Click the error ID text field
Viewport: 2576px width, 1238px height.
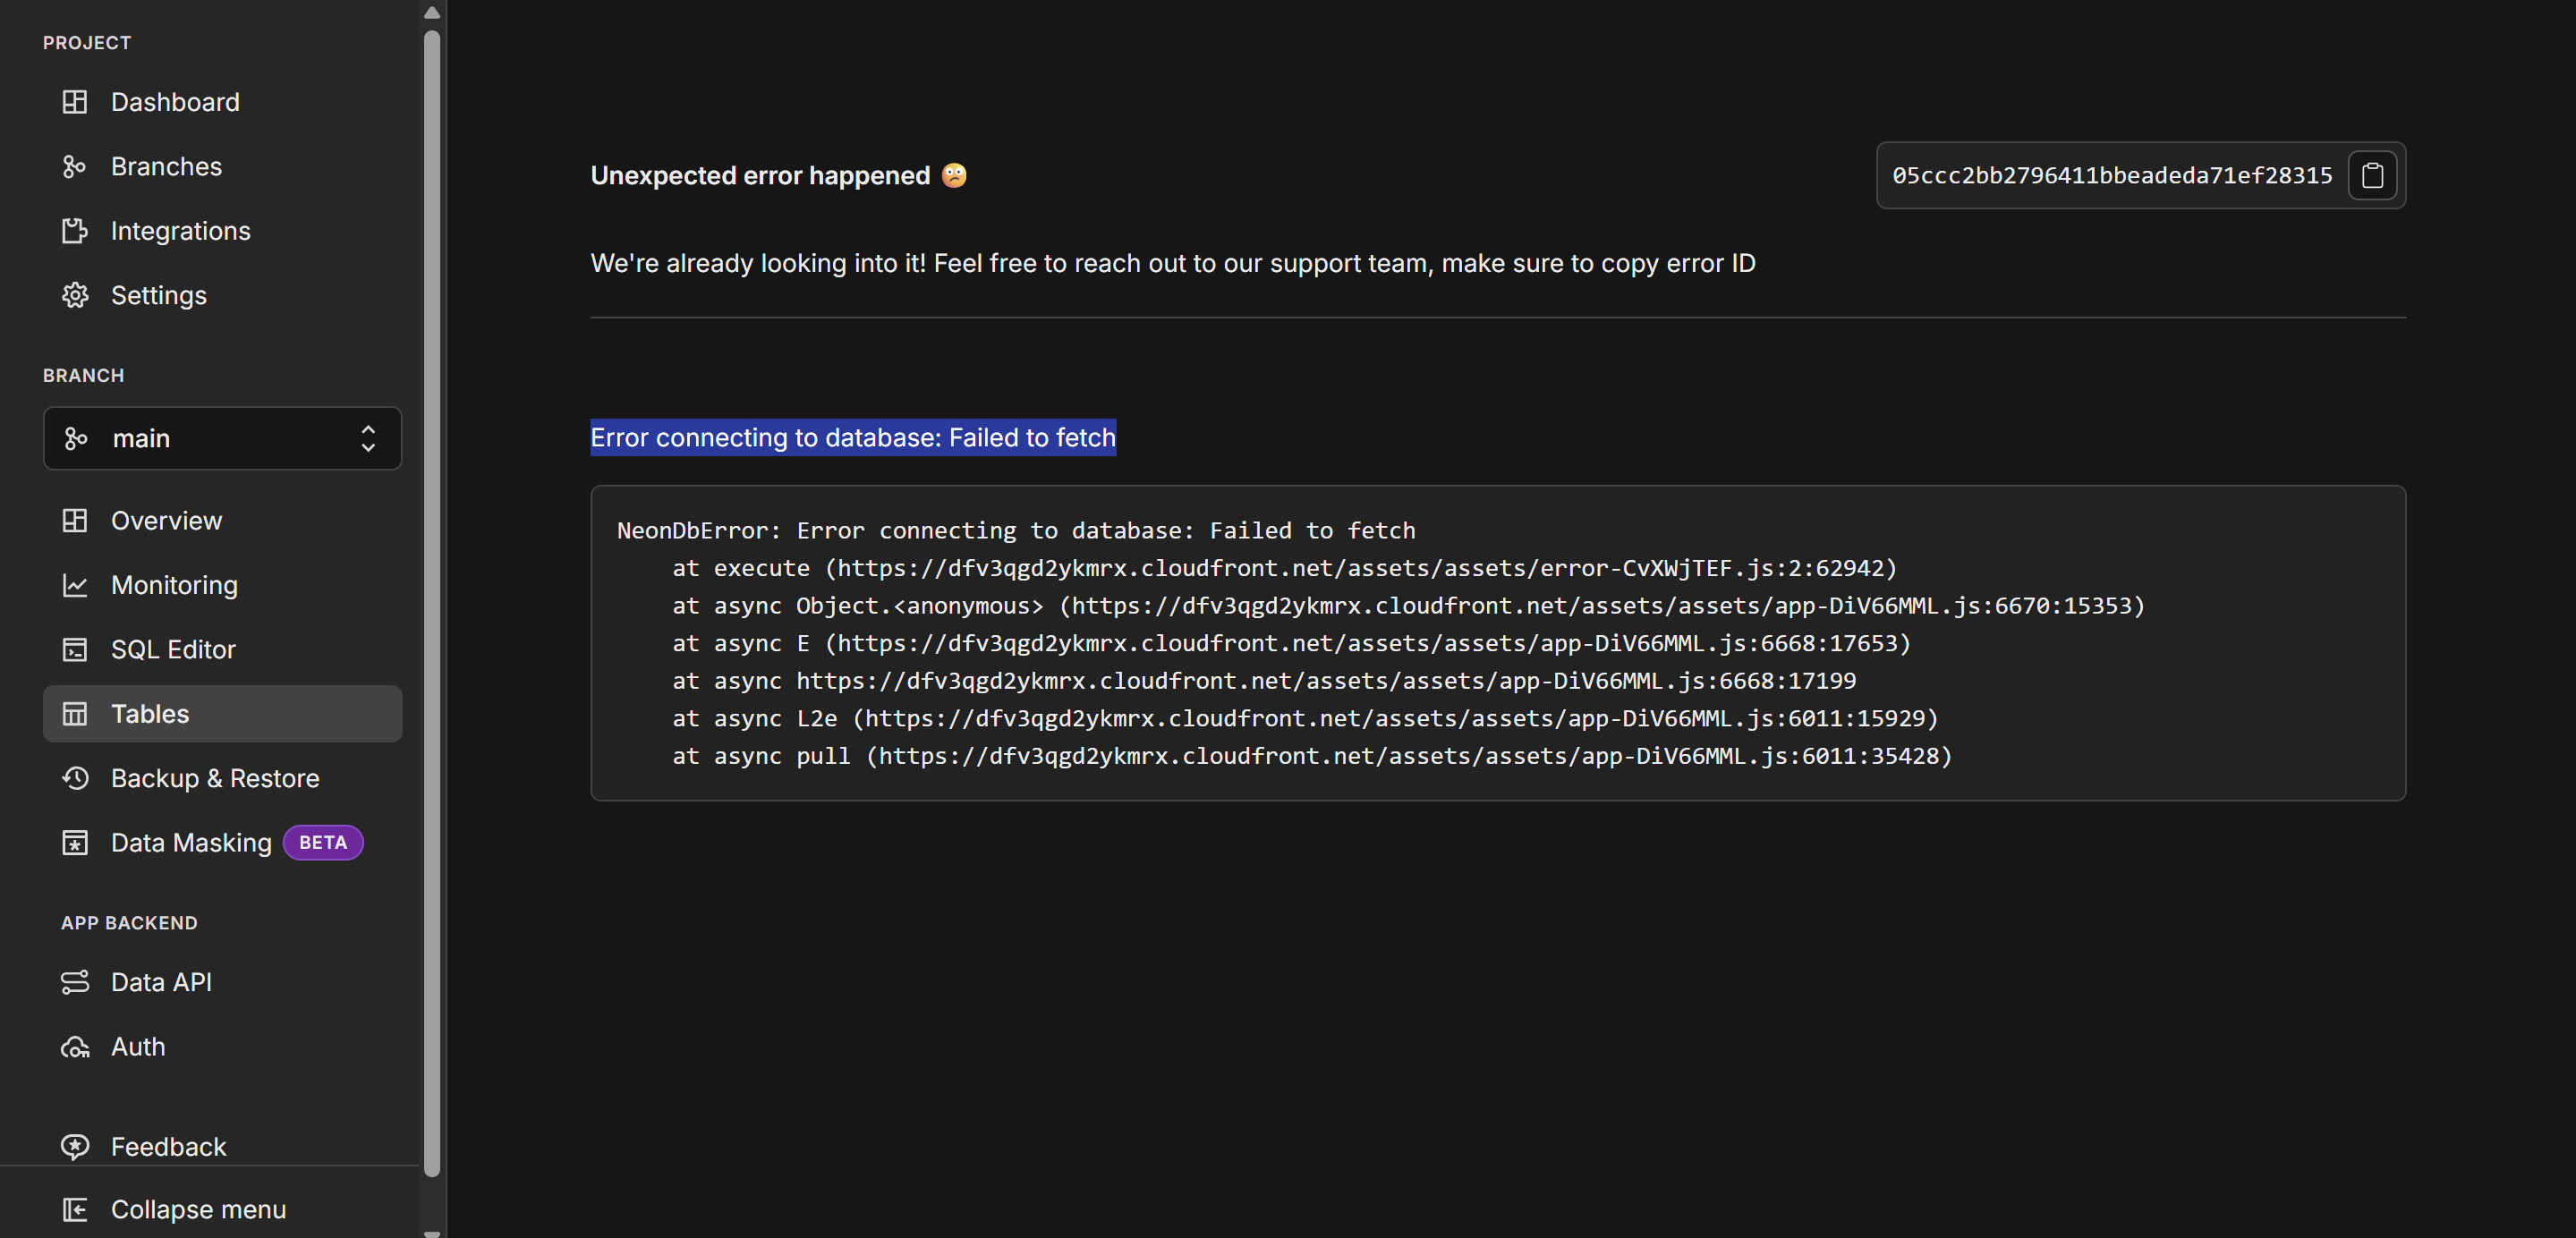[x=2110, y=175]
